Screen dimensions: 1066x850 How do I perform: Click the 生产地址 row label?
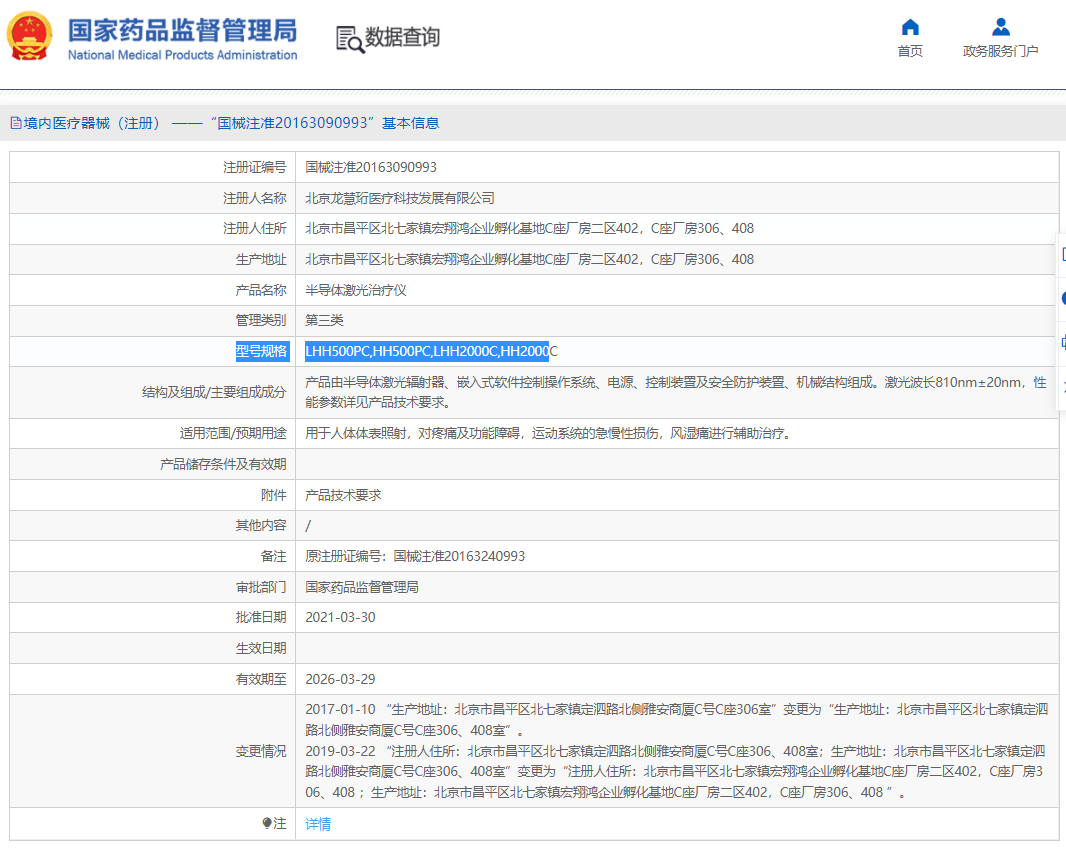click(x=261, y=259)
